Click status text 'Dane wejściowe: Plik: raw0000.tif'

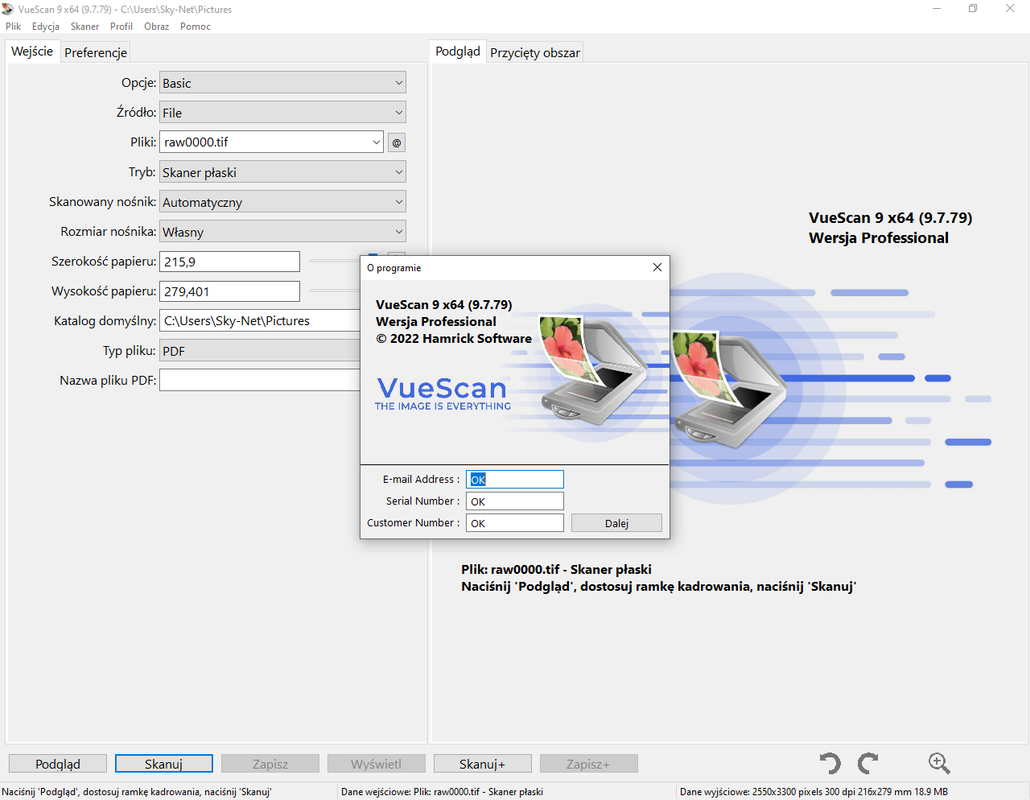pos(442,791)
